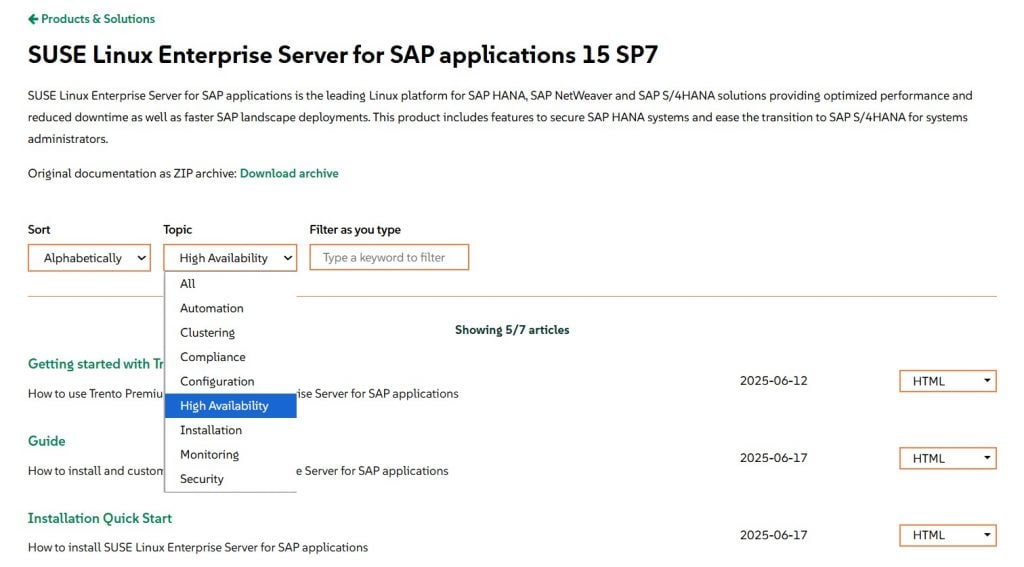
Task: Click Original documentation as ZIP archive text
Action: 132,173
